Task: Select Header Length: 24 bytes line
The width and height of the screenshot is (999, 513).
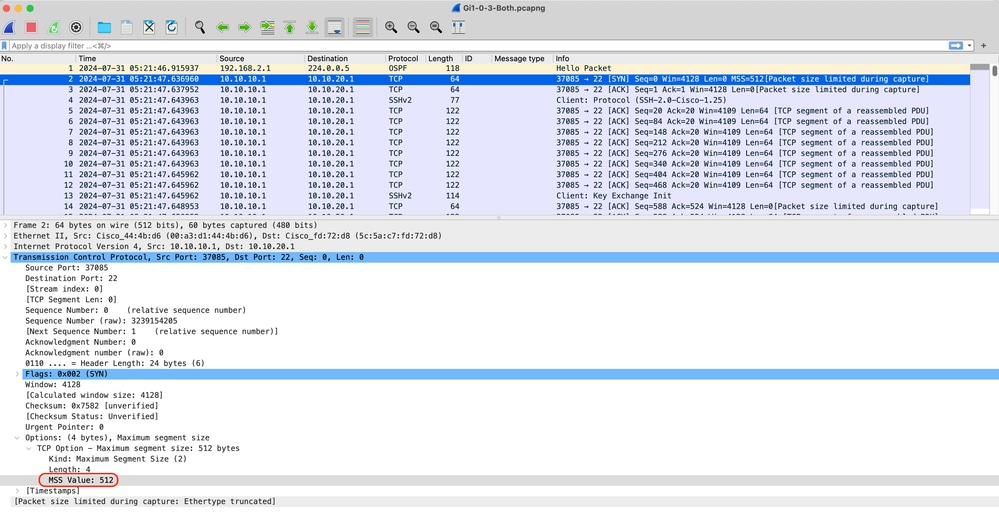Action: tap(115, 363)
